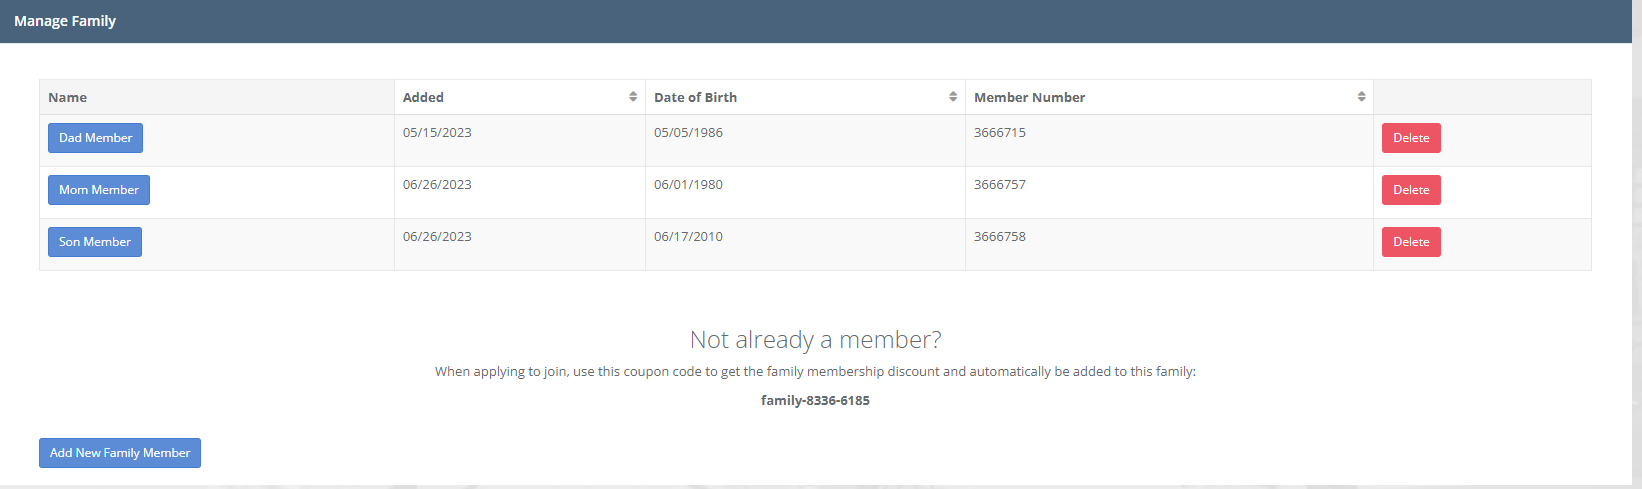Select the Not already a member heading

[x=815, y=340]
